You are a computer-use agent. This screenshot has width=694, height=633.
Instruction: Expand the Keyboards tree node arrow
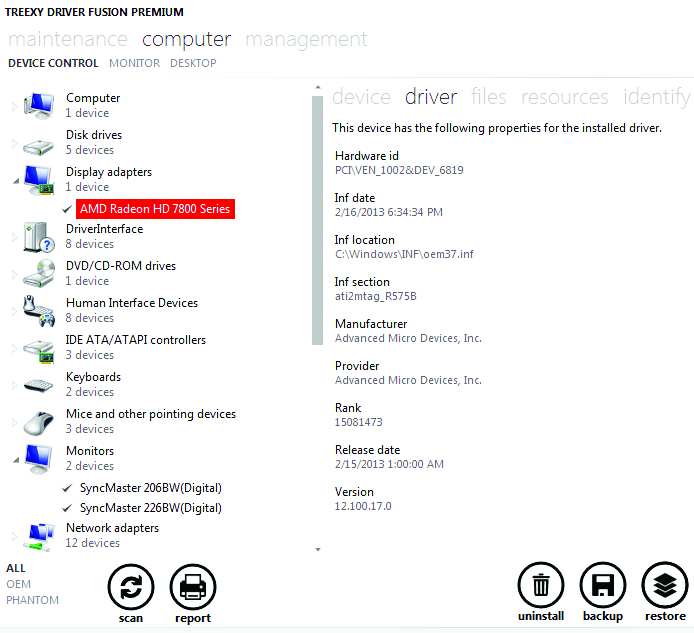(x=14, y=385)
